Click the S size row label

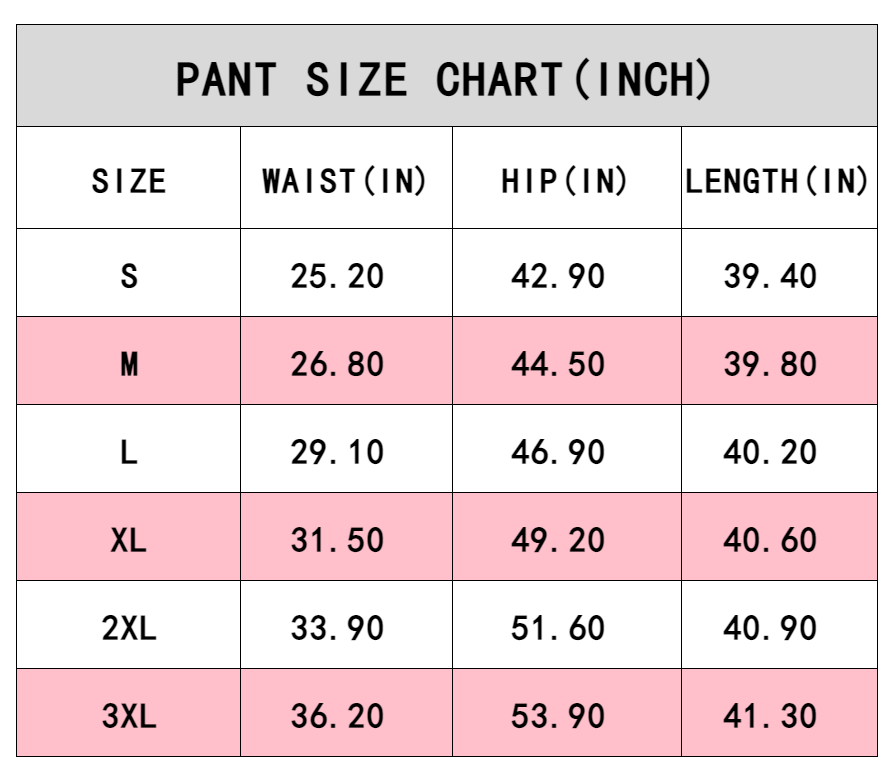click(x=129, y=276)
